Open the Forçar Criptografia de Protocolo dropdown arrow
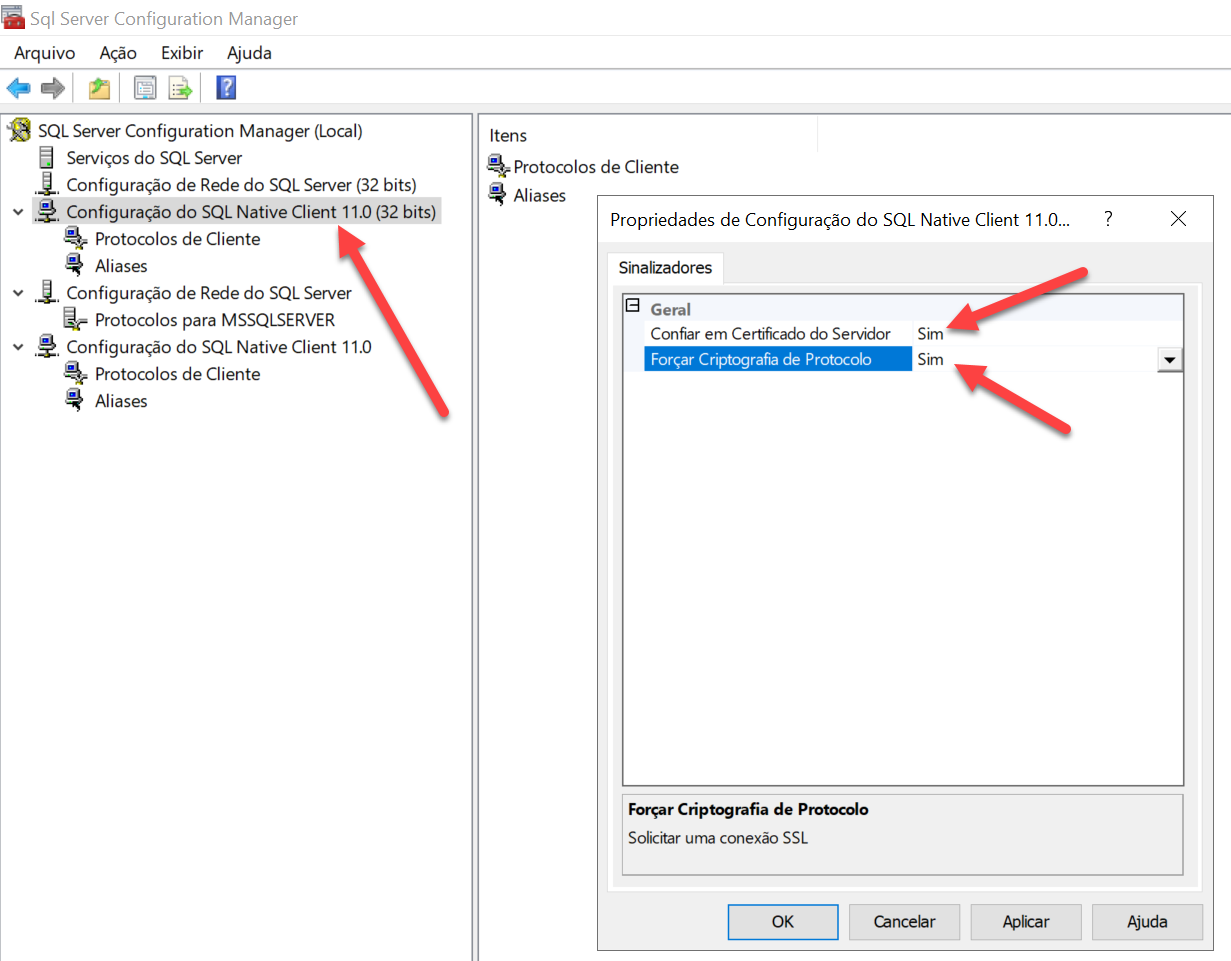This screenshot has width=1231, height=961. pyautogui.click(x=1169, y=360)
